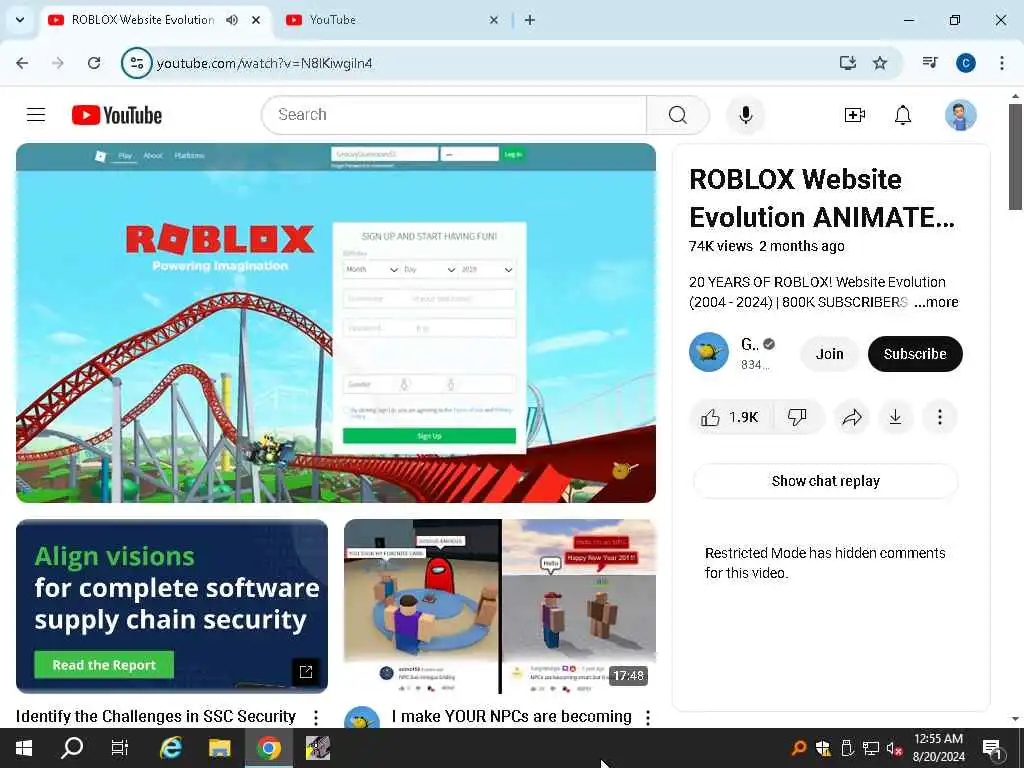Open the Create video icon
This screenshot has height=768, width=1024.
(x=854, y=115)
